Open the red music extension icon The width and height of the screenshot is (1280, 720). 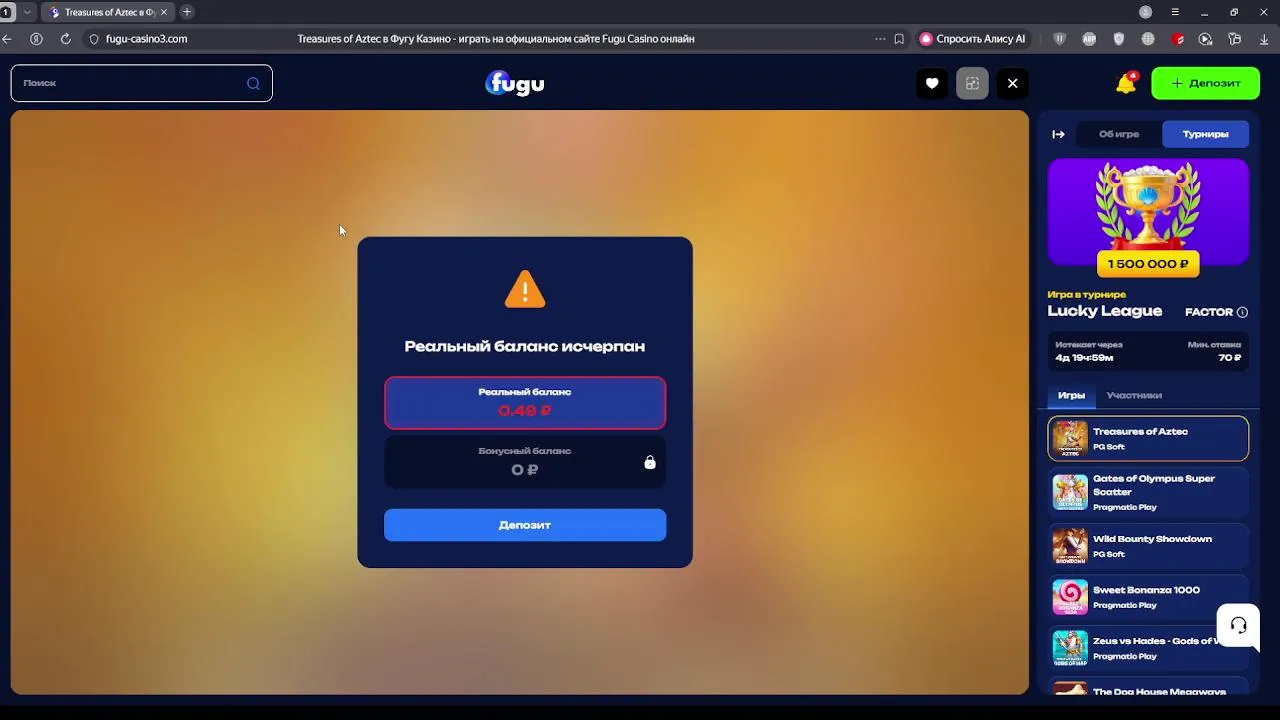point(1178,39)
